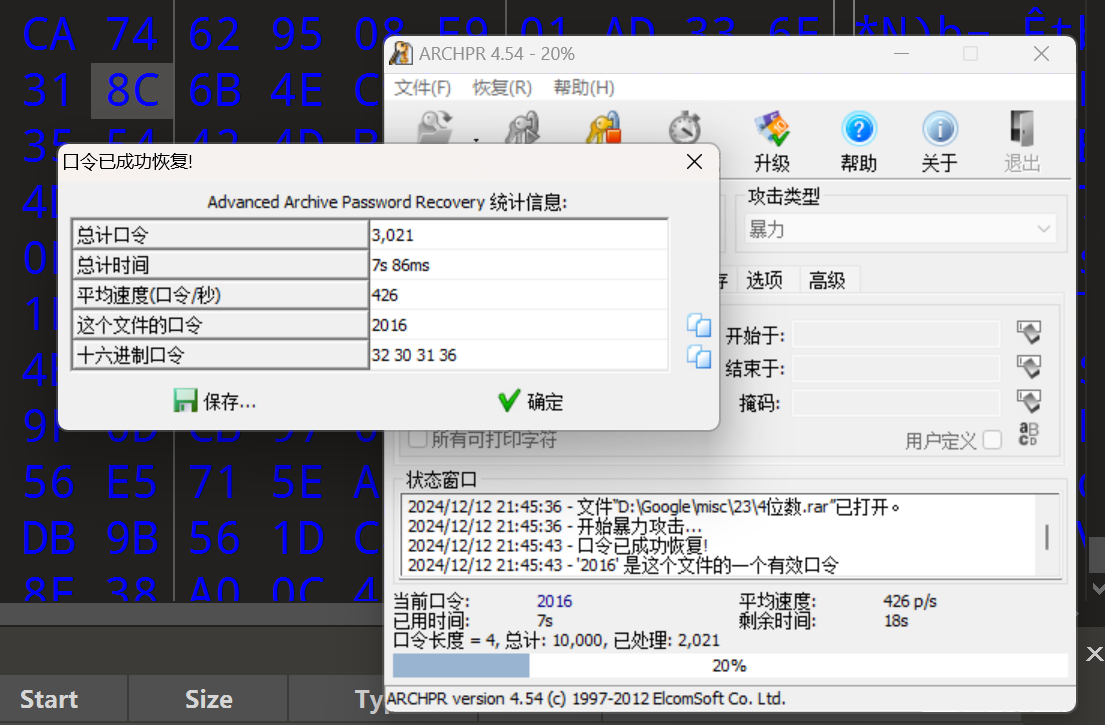
Task: Click the 3,021 total passwords cell
Action: tap(519, 235)
